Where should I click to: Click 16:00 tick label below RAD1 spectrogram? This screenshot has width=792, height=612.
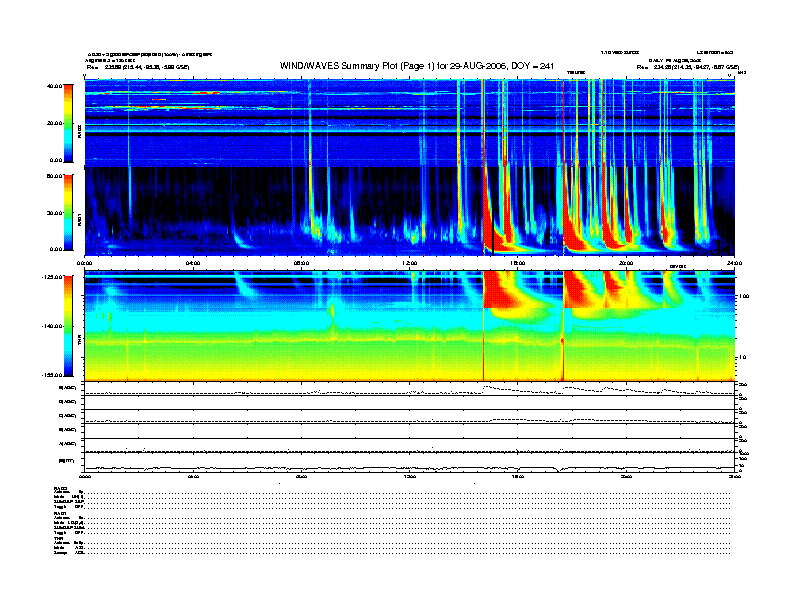(x=518, y=263)
